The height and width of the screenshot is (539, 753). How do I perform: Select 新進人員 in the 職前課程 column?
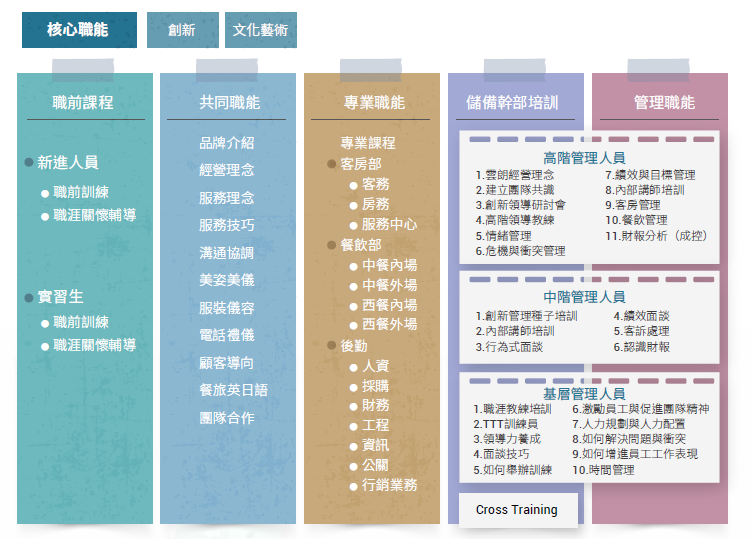(x=68, y=162)
